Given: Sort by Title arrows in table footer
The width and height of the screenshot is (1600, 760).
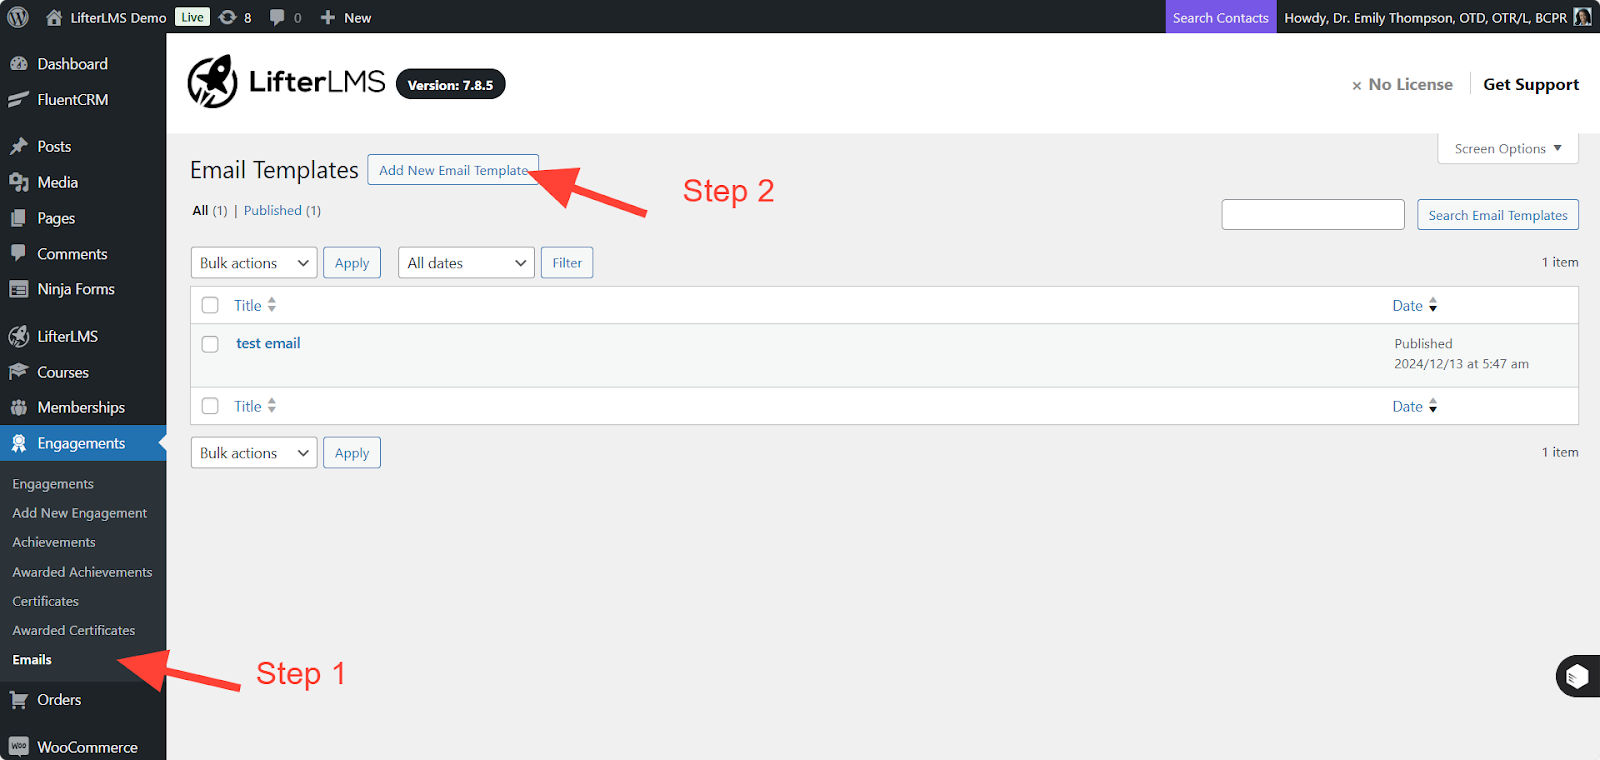Looking at the screenshot, I should tap(272, 406).
